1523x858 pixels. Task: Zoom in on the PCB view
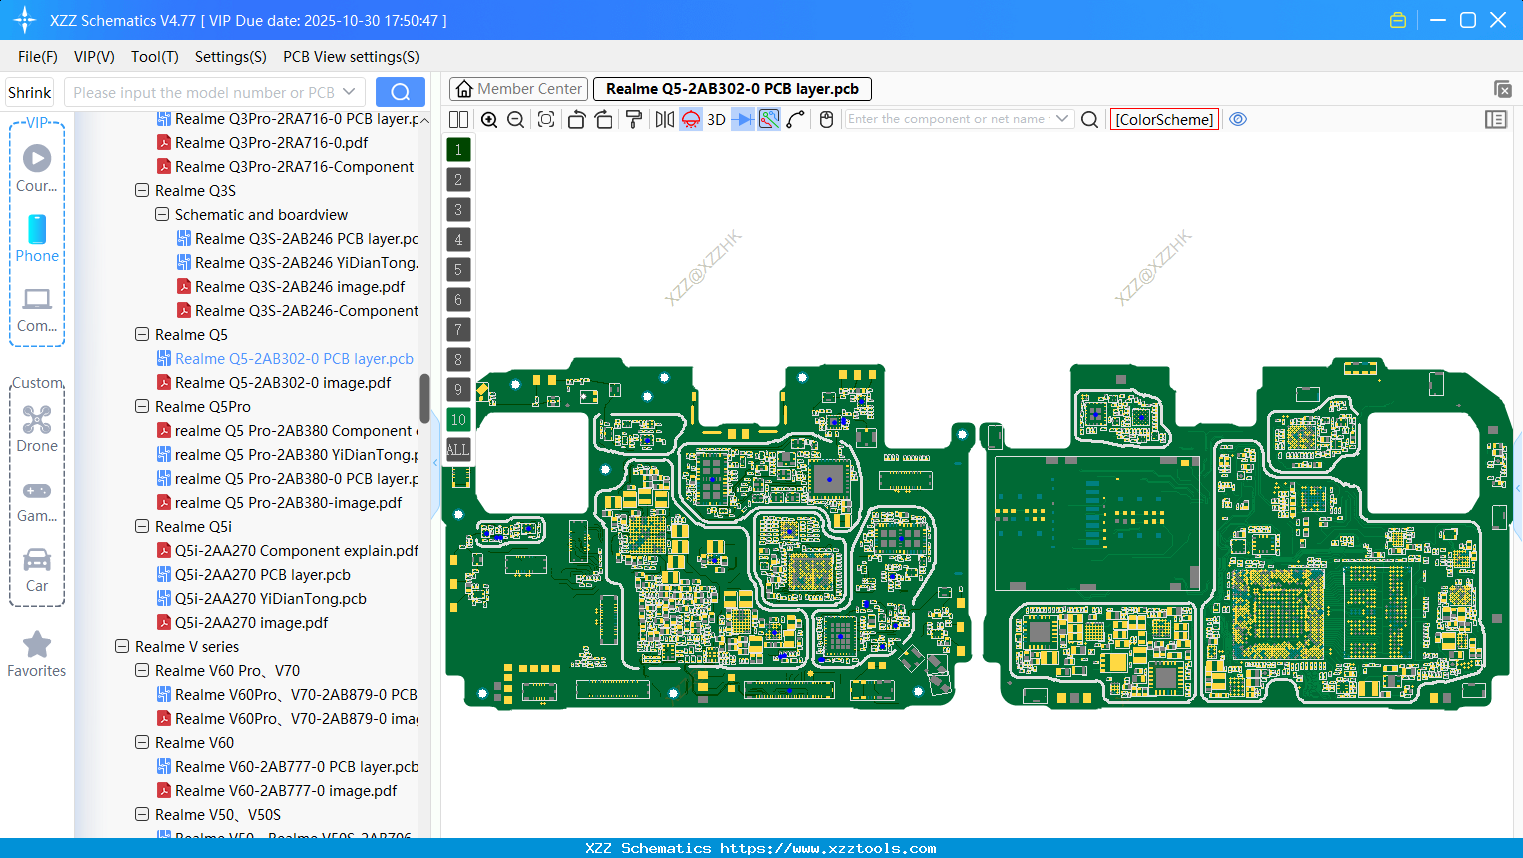(x=489, y=119)
